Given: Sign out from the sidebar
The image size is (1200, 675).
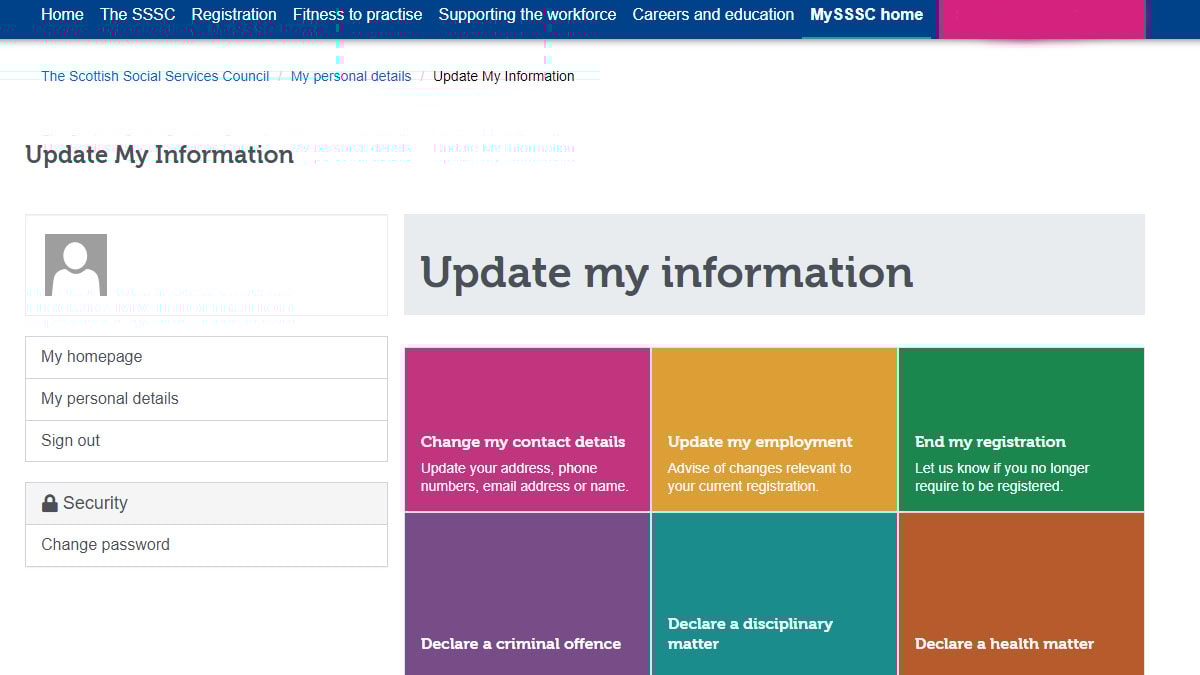Looking at the screenshot, I should (x=206, y=441).
